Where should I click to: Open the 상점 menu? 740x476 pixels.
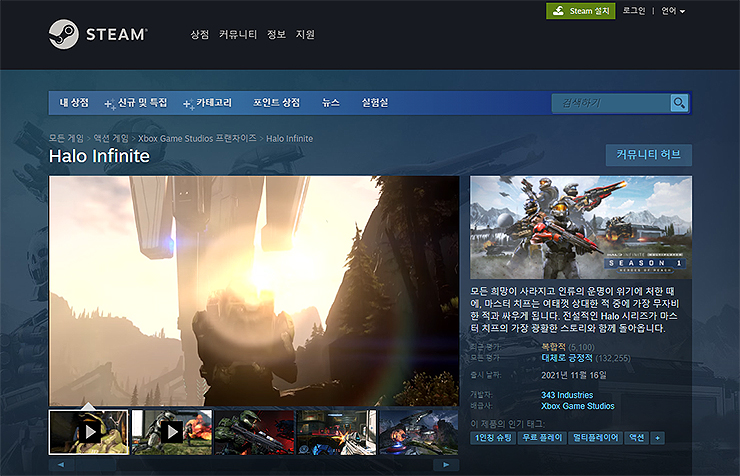[199, 34]
